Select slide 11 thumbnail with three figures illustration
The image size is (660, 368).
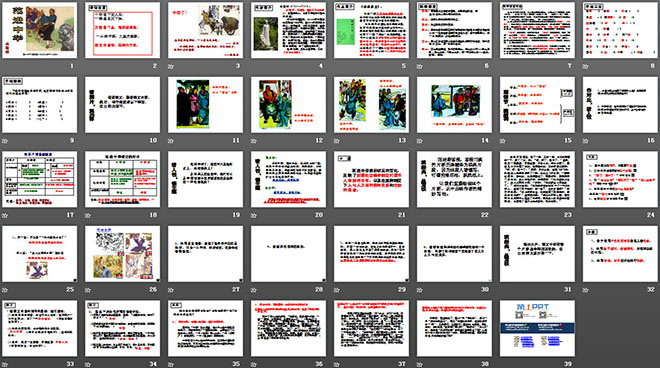(x=205, y=104)
